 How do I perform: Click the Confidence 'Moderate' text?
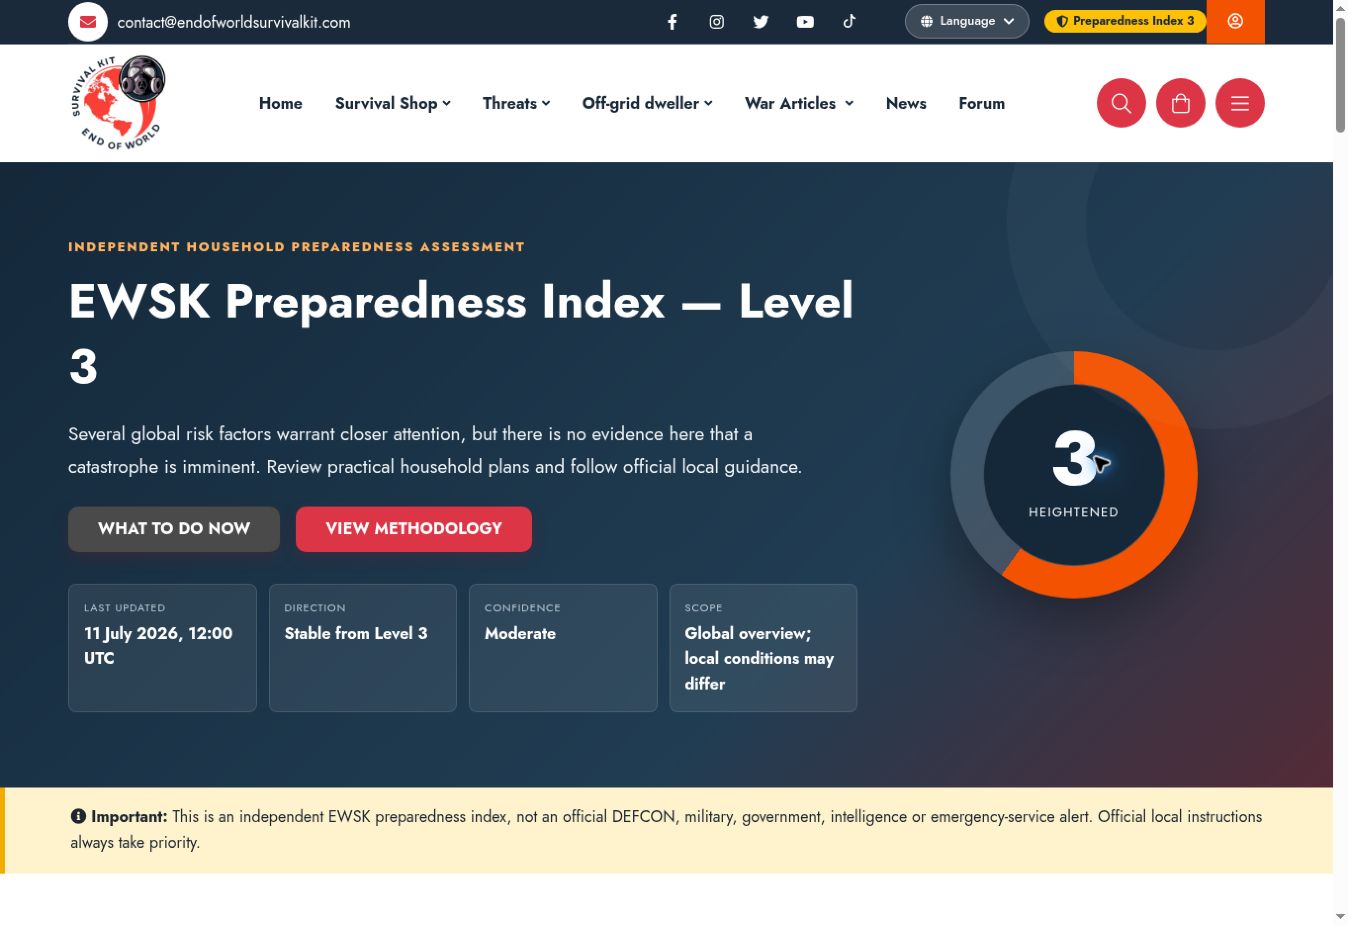520,633
